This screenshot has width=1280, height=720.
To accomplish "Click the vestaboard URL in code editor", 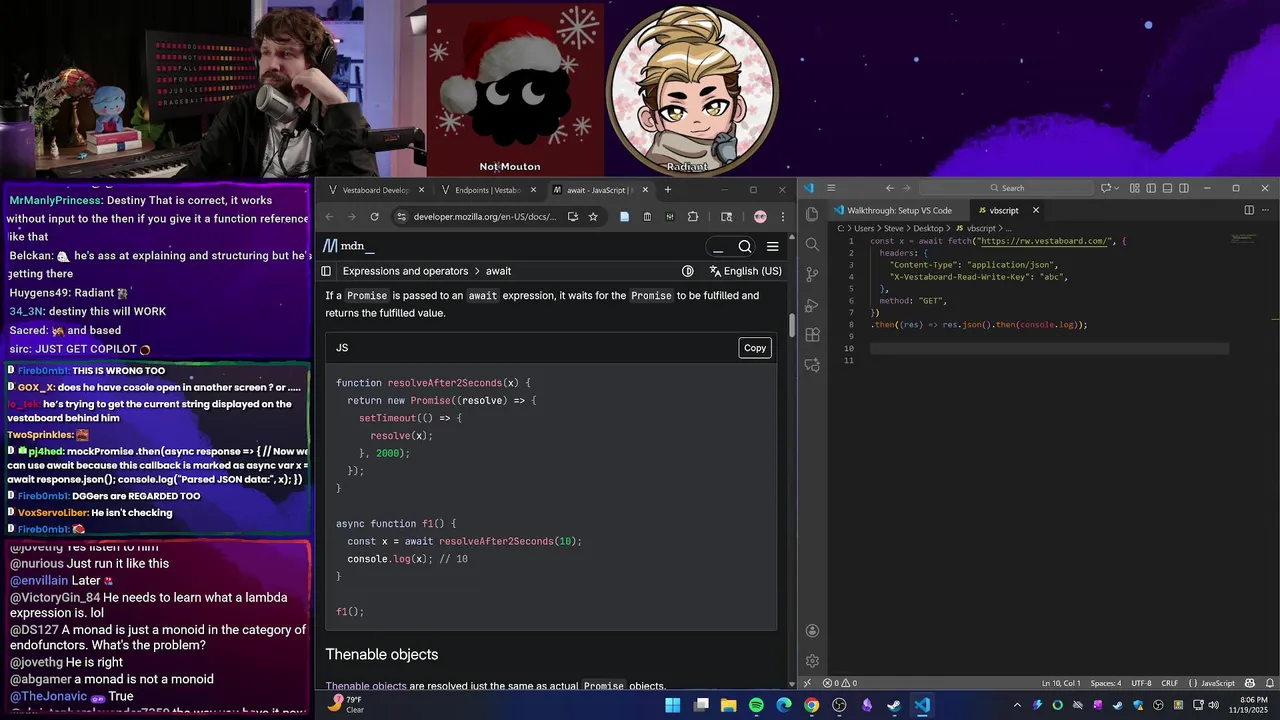I will click(x=1044, y=241).
